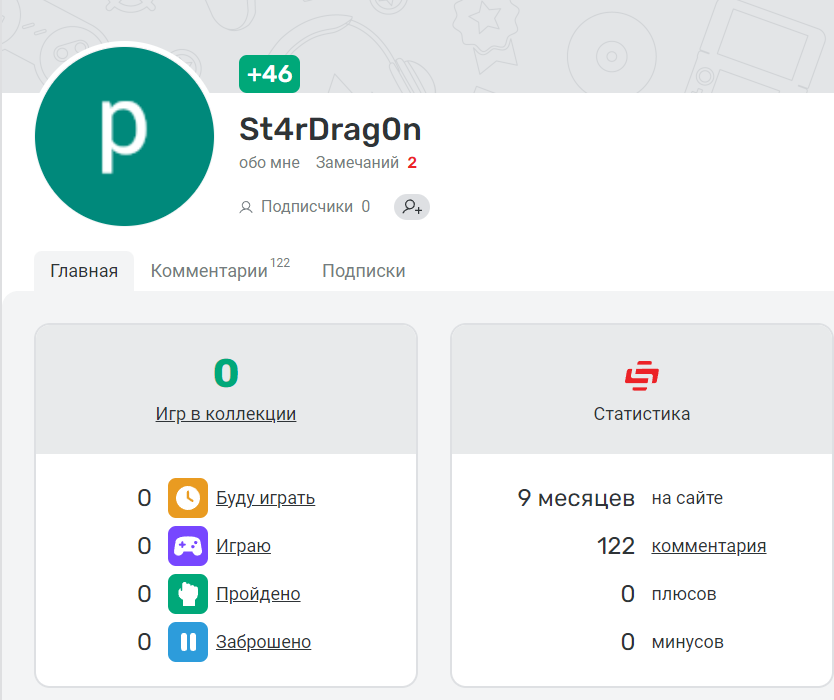Click the 'плюсов' label
This screenshot has width=834, height=700.
pyautogui.click(x=684, y=594)
